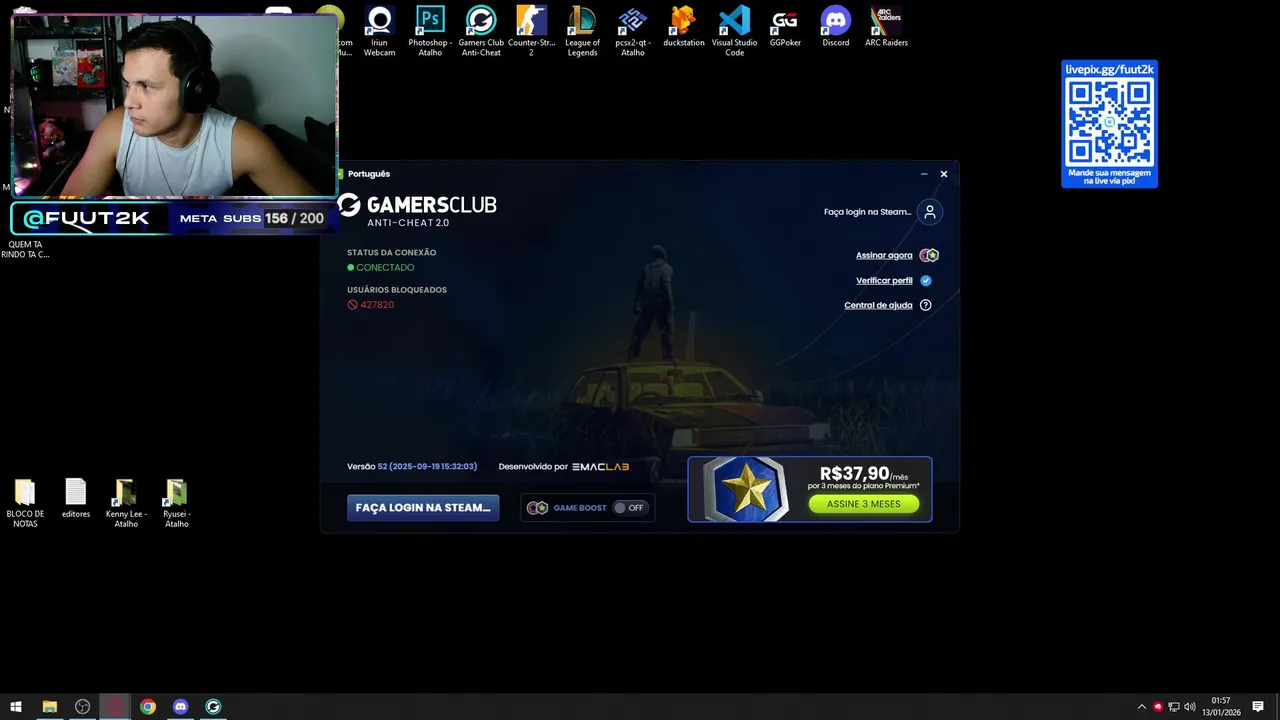Image resolution: width=1280 pixels, height=720 pixels.
Task: Click the version 52 build text
Action: pyautogui.click(x=427, y=467)
